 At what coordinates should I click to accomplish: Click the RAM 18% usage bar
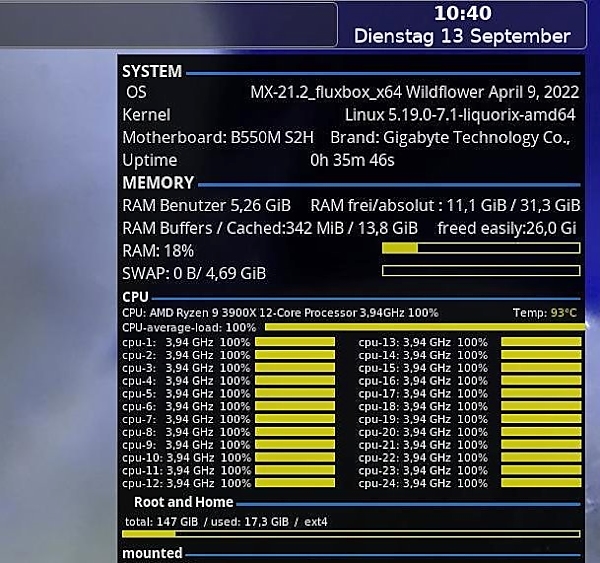point(481,249)
